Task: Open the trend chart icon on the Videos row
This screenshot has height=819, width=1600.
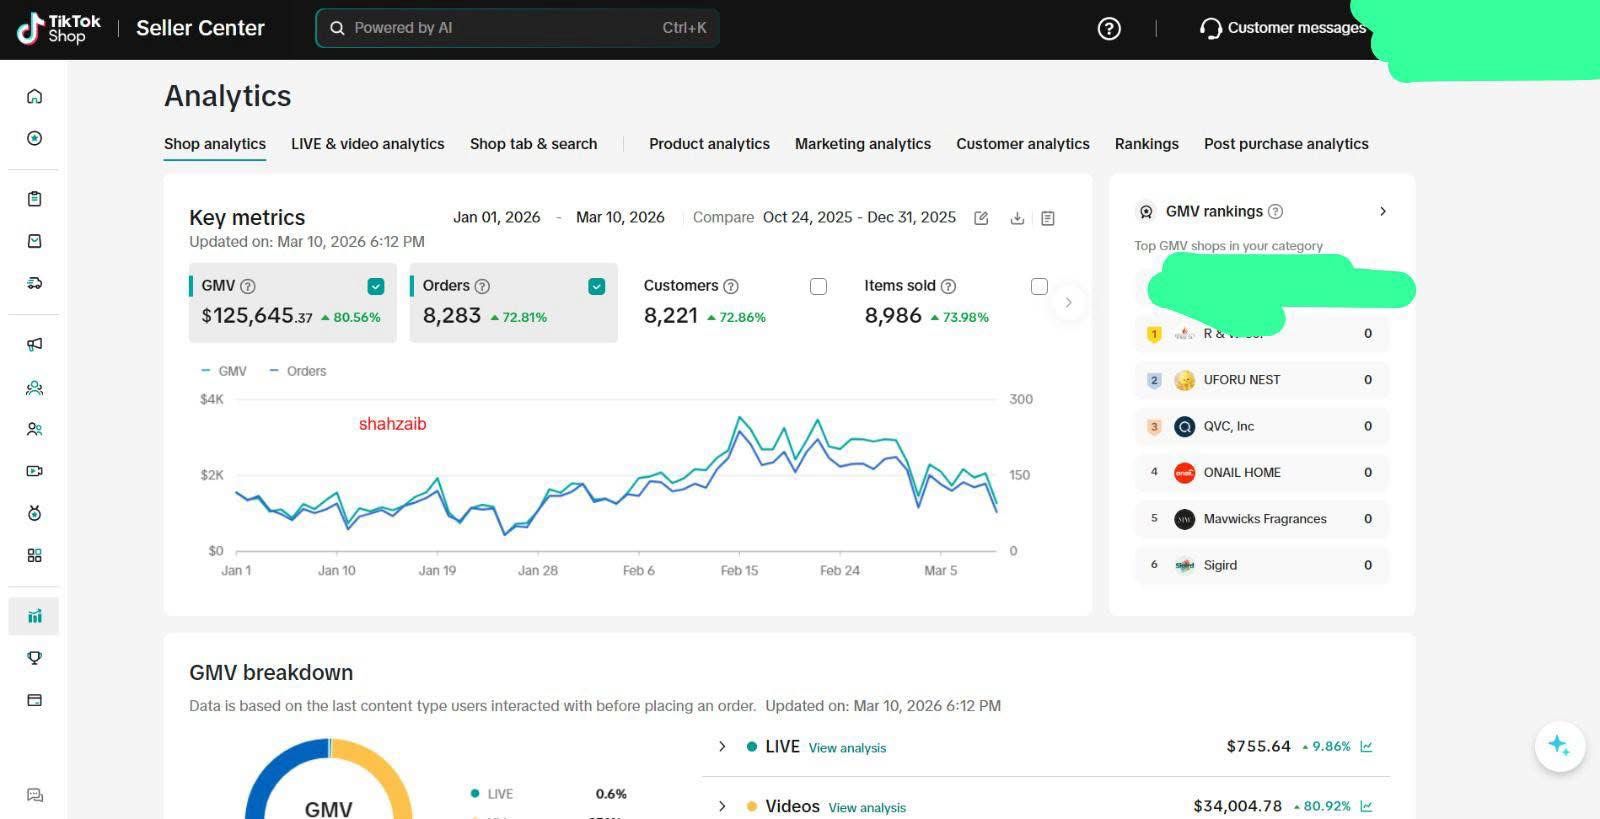Action: pyautogui.click(x=1367, y=806)
